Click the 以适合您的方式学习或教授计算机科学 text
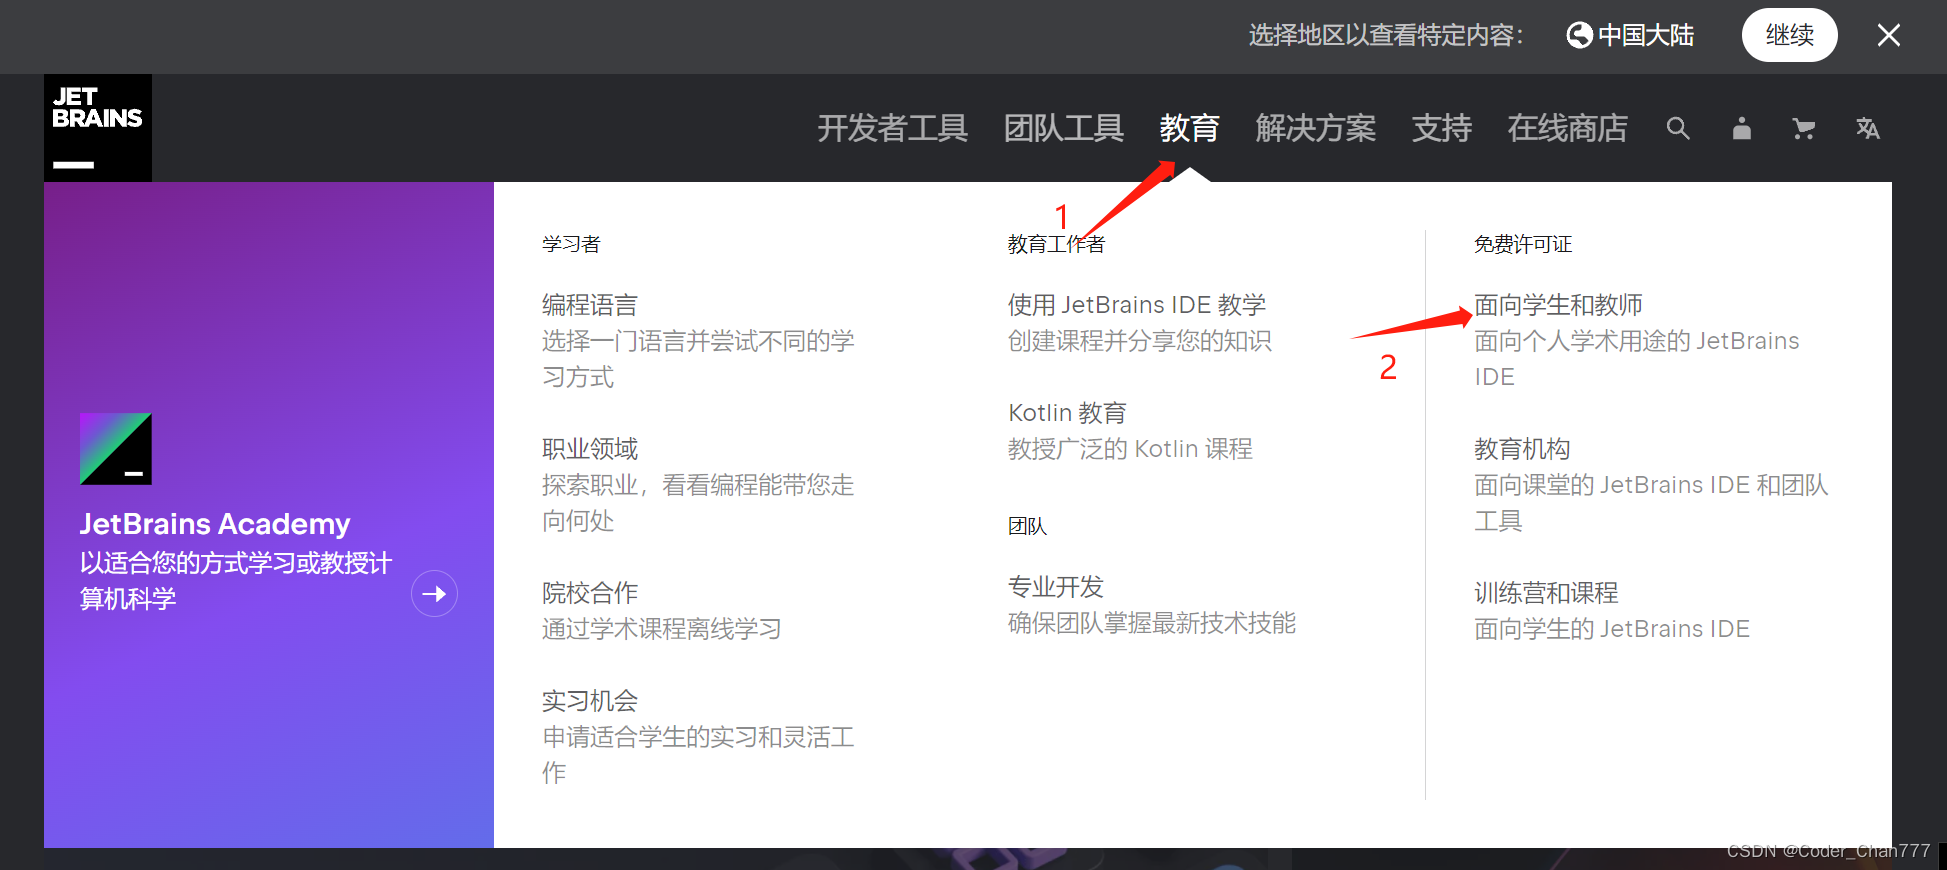The height and width of the screenshot is (870, 1947). click(x=236, y=581)
